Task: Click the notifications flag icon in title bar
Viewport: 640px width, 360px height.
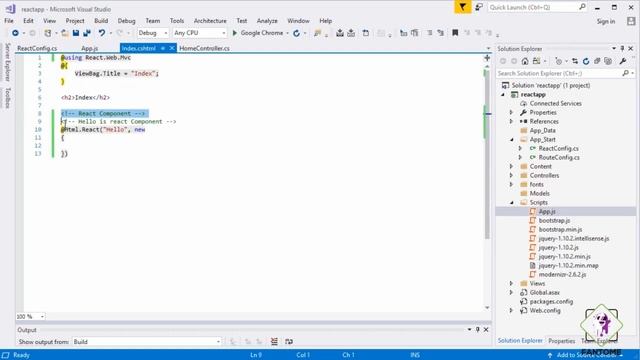Action: 462,7
